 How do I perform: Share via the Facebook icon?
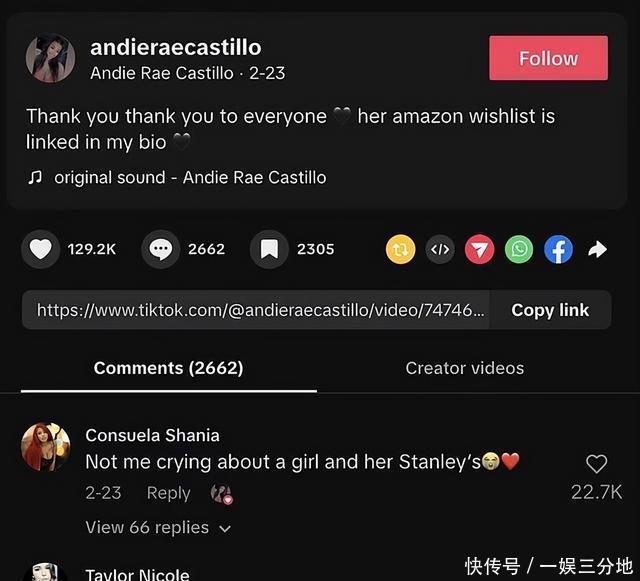(558, 249)
